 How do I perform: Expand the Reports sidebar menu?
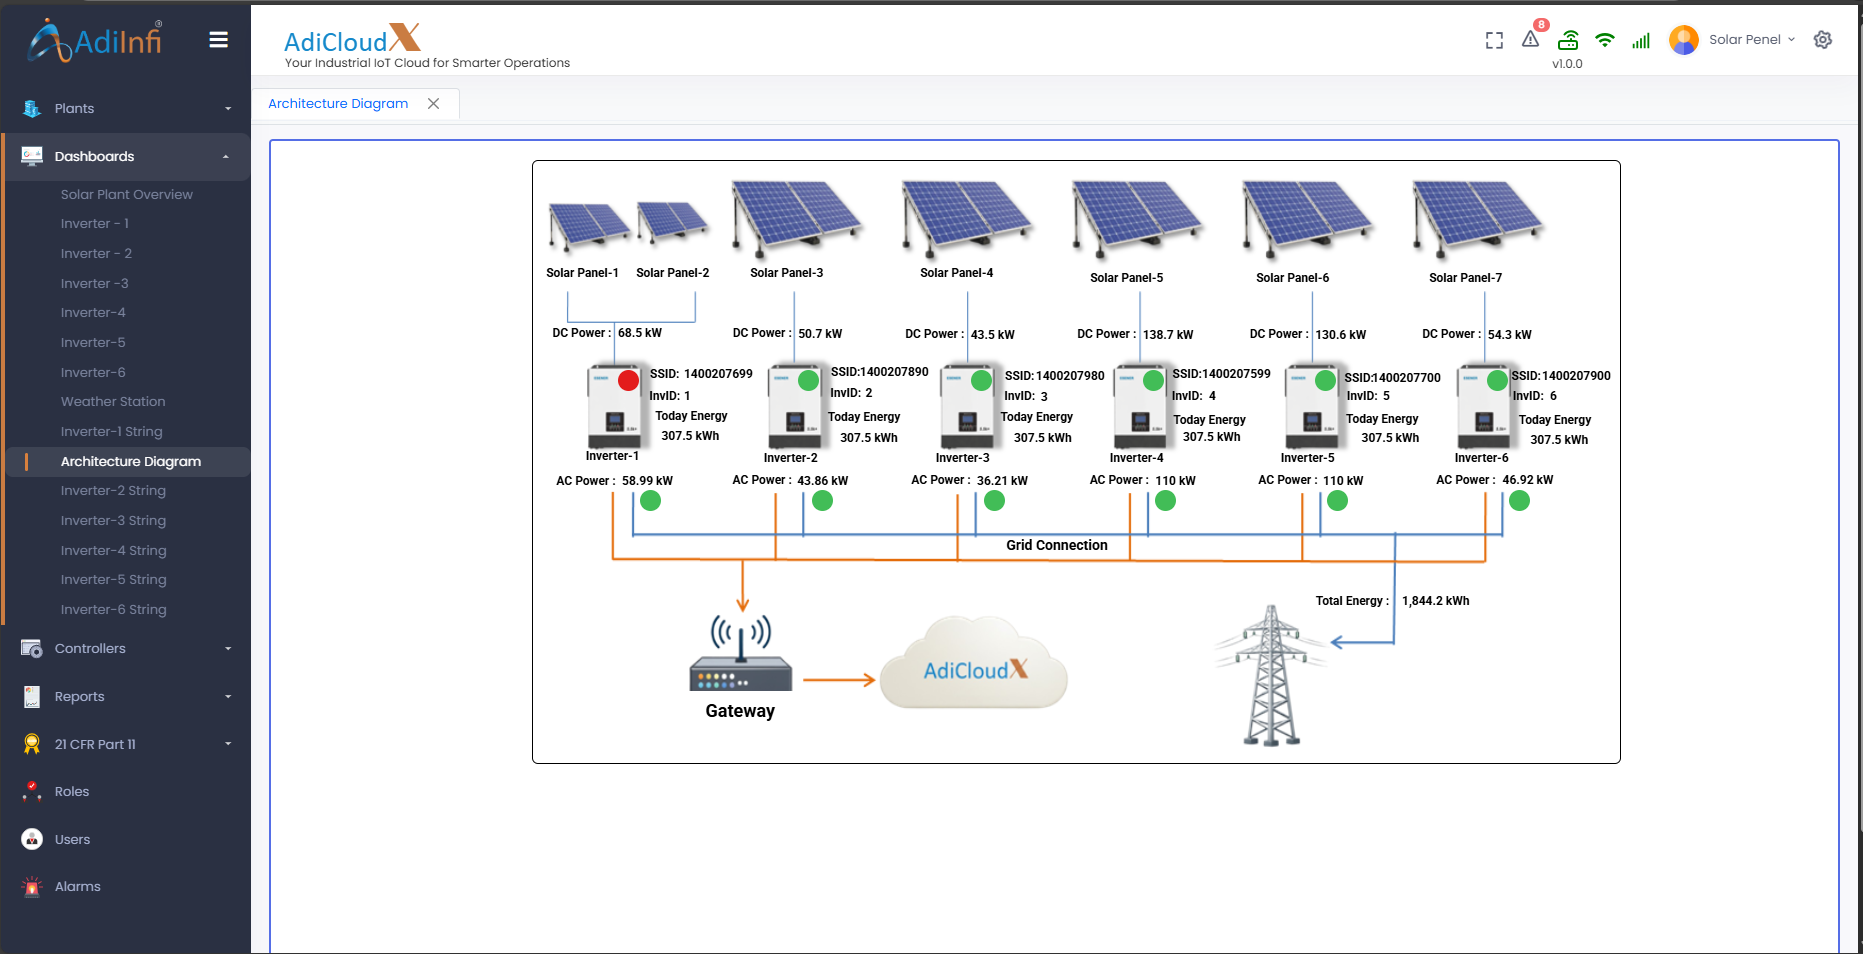point(126,696)
